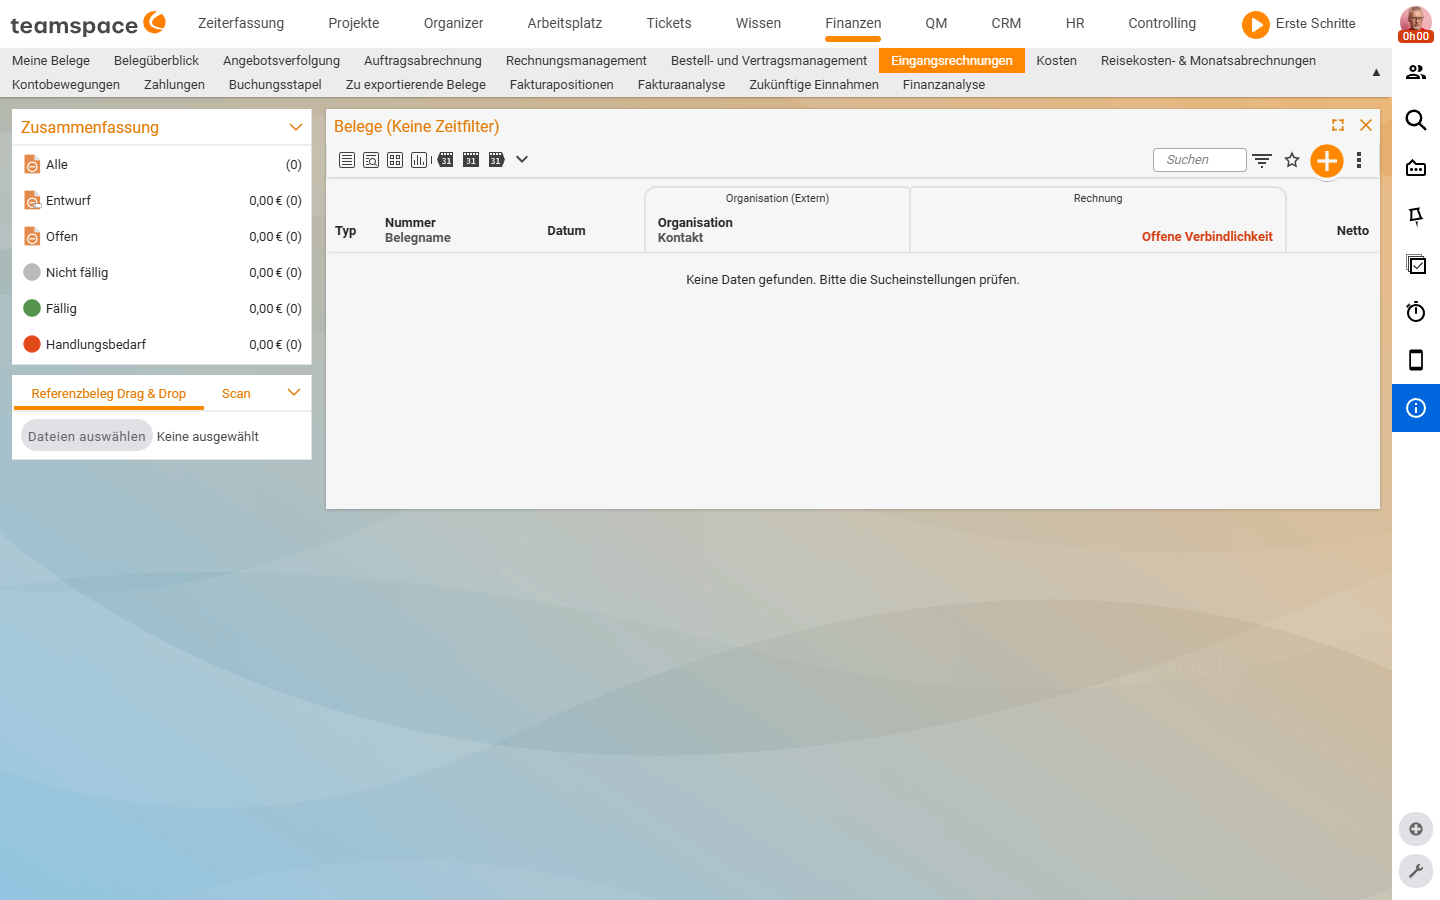Viewport: 1440px width, 900px height.
Task: Open the wrench settings button at bottom right
Action: [1416, 871]
